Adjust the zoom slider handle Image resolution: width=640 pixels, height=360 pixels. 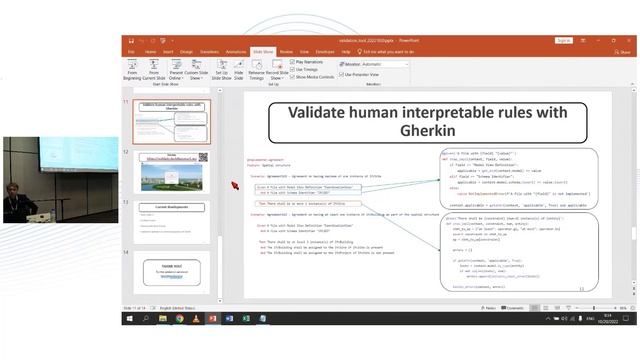point(594,308)
